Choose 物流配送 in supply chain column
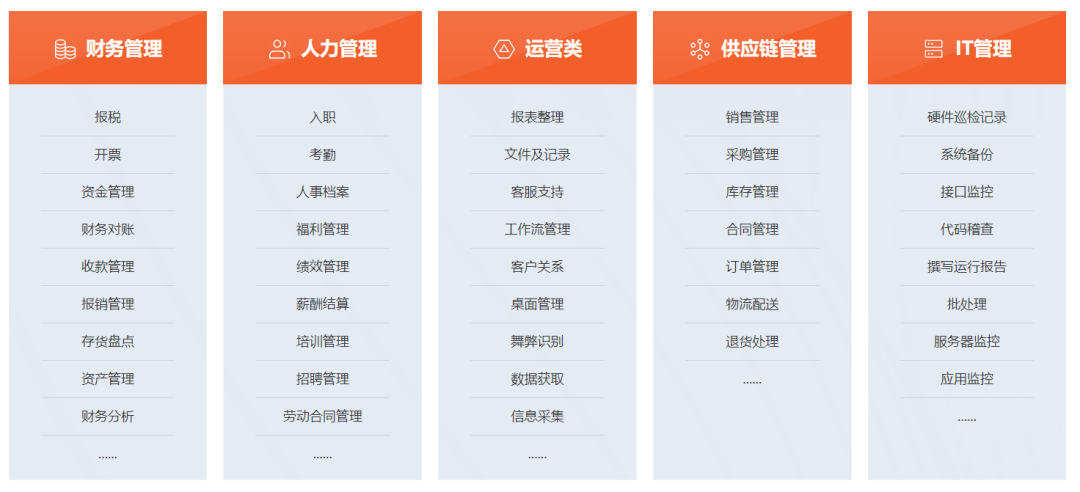 coord(752,304)
